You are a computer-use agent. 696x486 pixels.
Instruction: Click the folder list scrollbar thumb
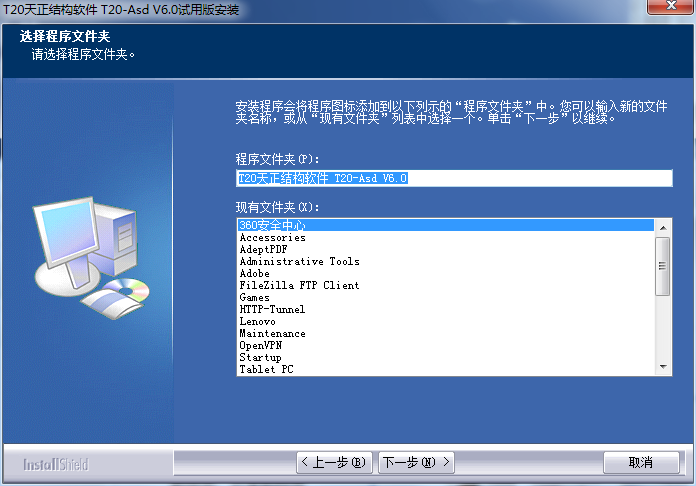click(663, 266)
